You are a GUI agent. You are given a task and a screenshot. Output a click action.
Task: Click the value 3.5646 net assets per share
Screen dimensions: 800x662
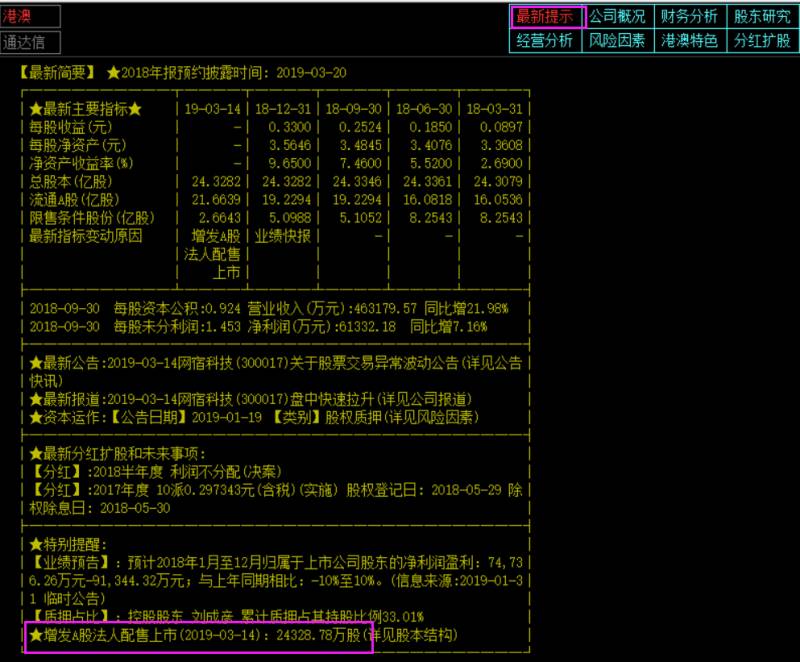[x=289, y=145]
